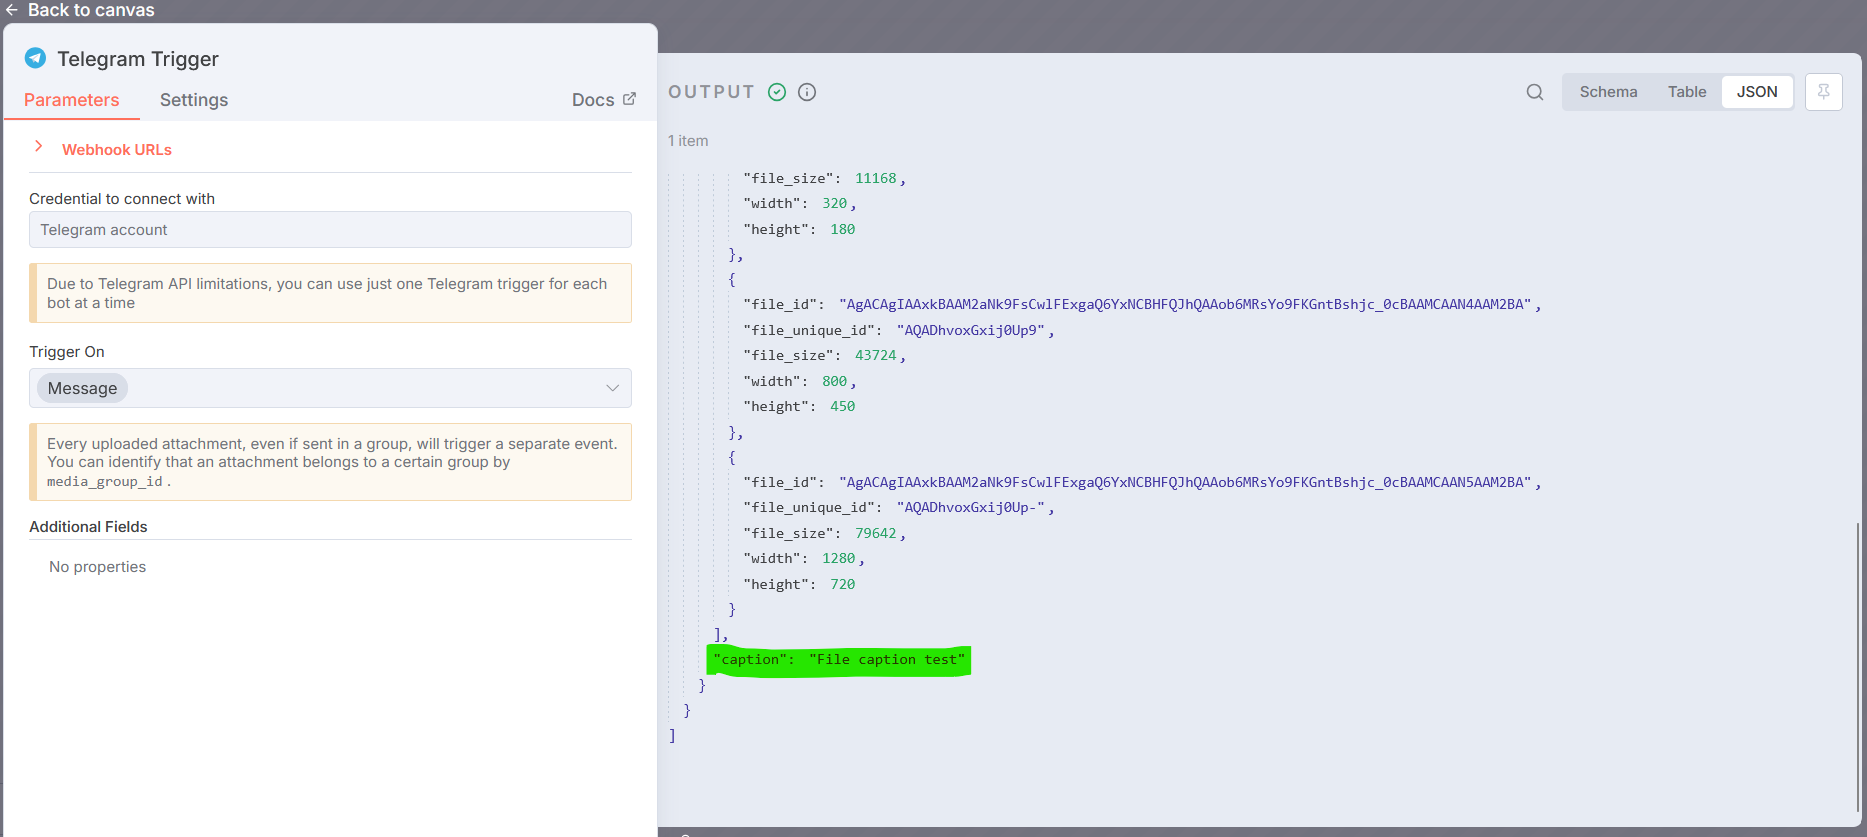Image resolution: width=1867 pixels, height=837 pixels.
Task: Open search in the output panel
Action: pos(1534,92)
